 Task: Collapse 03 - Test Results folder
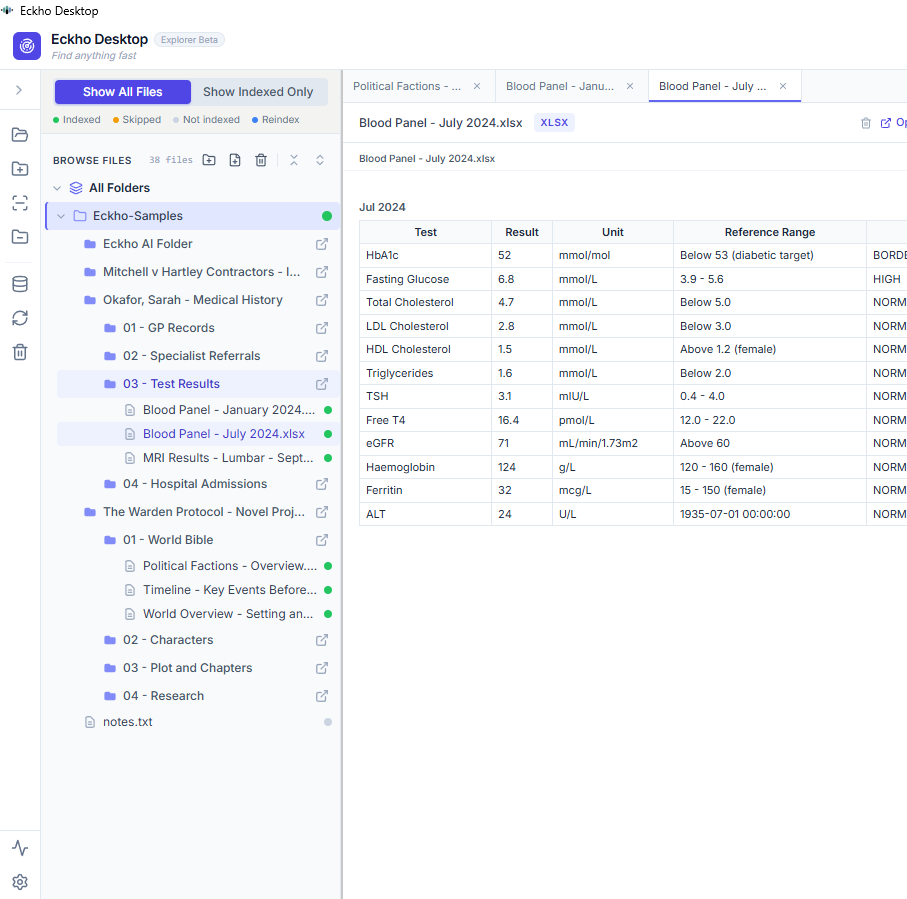coord(171,384)
